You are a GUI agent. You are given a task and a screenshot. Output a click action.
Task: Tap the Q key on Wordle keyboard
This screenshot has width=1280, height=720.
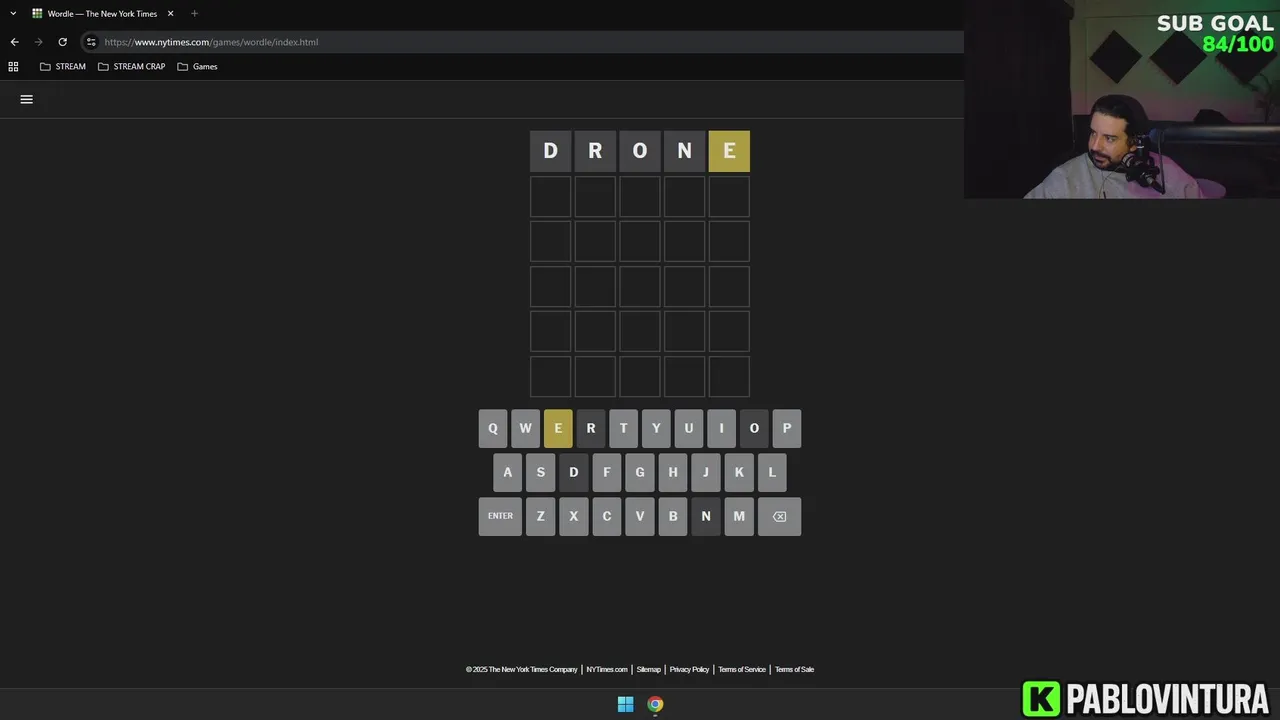pyautogui.click(x=492, y=428)
